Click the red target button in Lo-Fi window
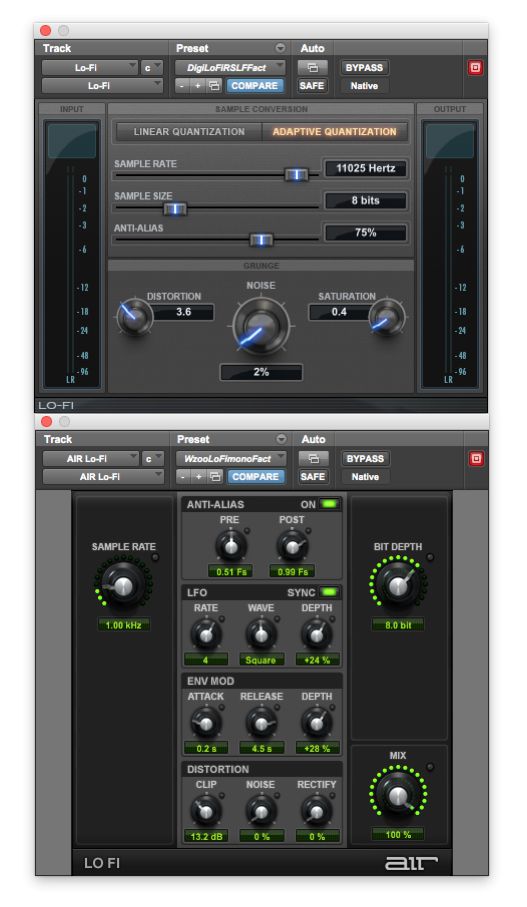Image resolution: width=527 pixels, height=907 pixels. [x=475, y=68]
